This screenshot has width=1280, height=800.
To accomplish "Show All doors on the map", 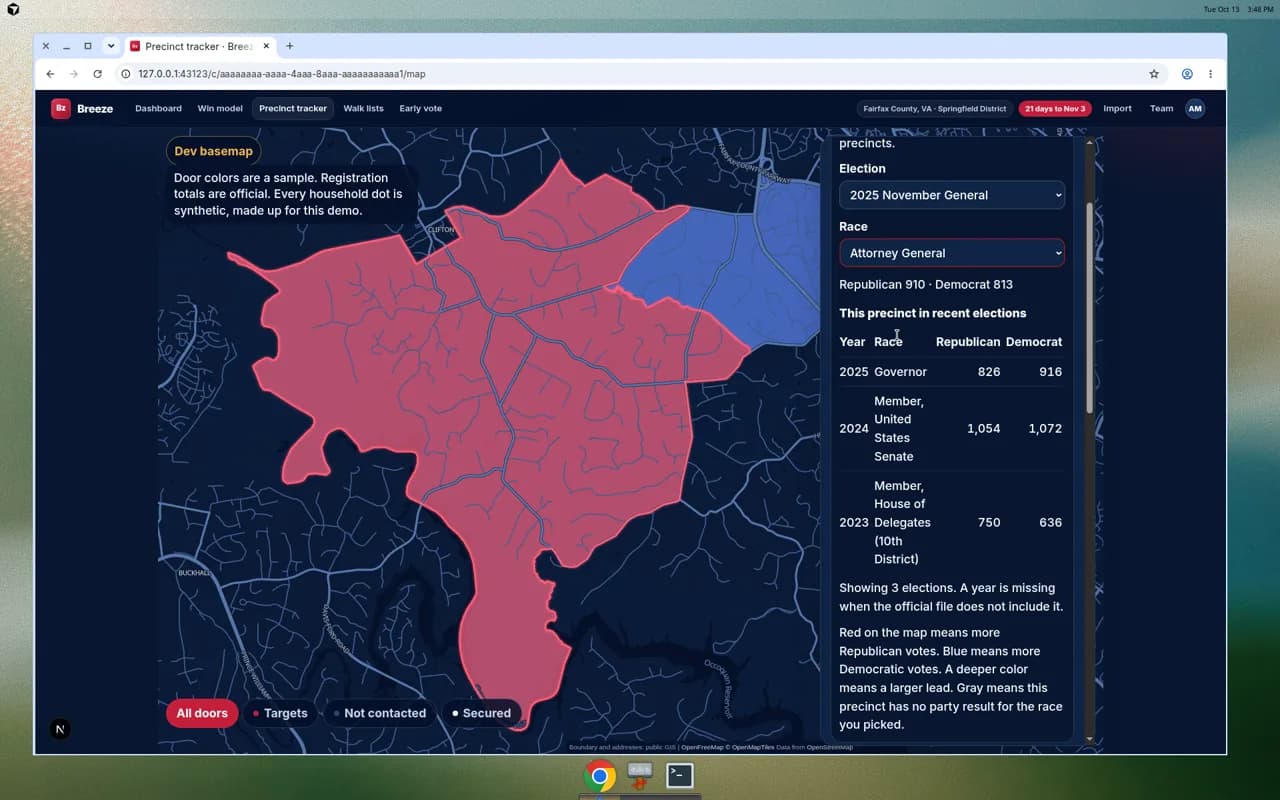I will pos(202,713).
